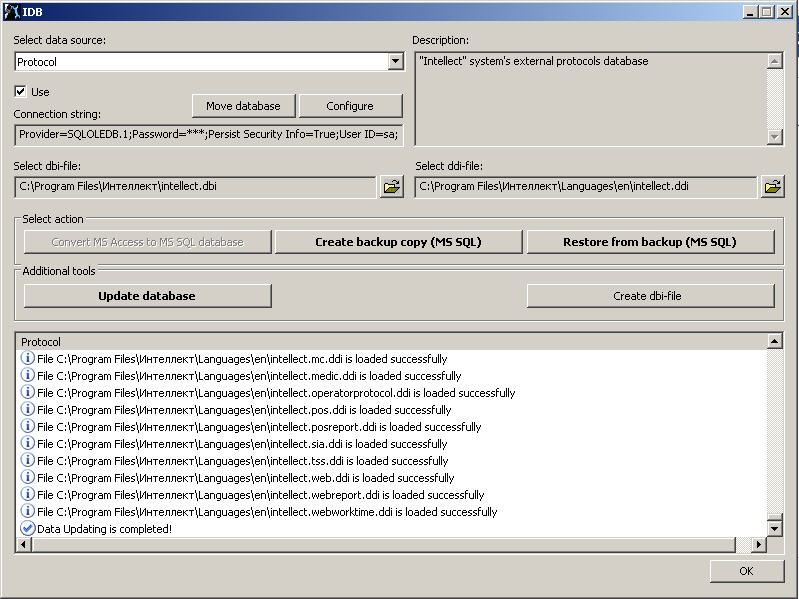Click the info icon beside intellect.pos.ddi entry

pyautogui.click(x=28, y=410)
